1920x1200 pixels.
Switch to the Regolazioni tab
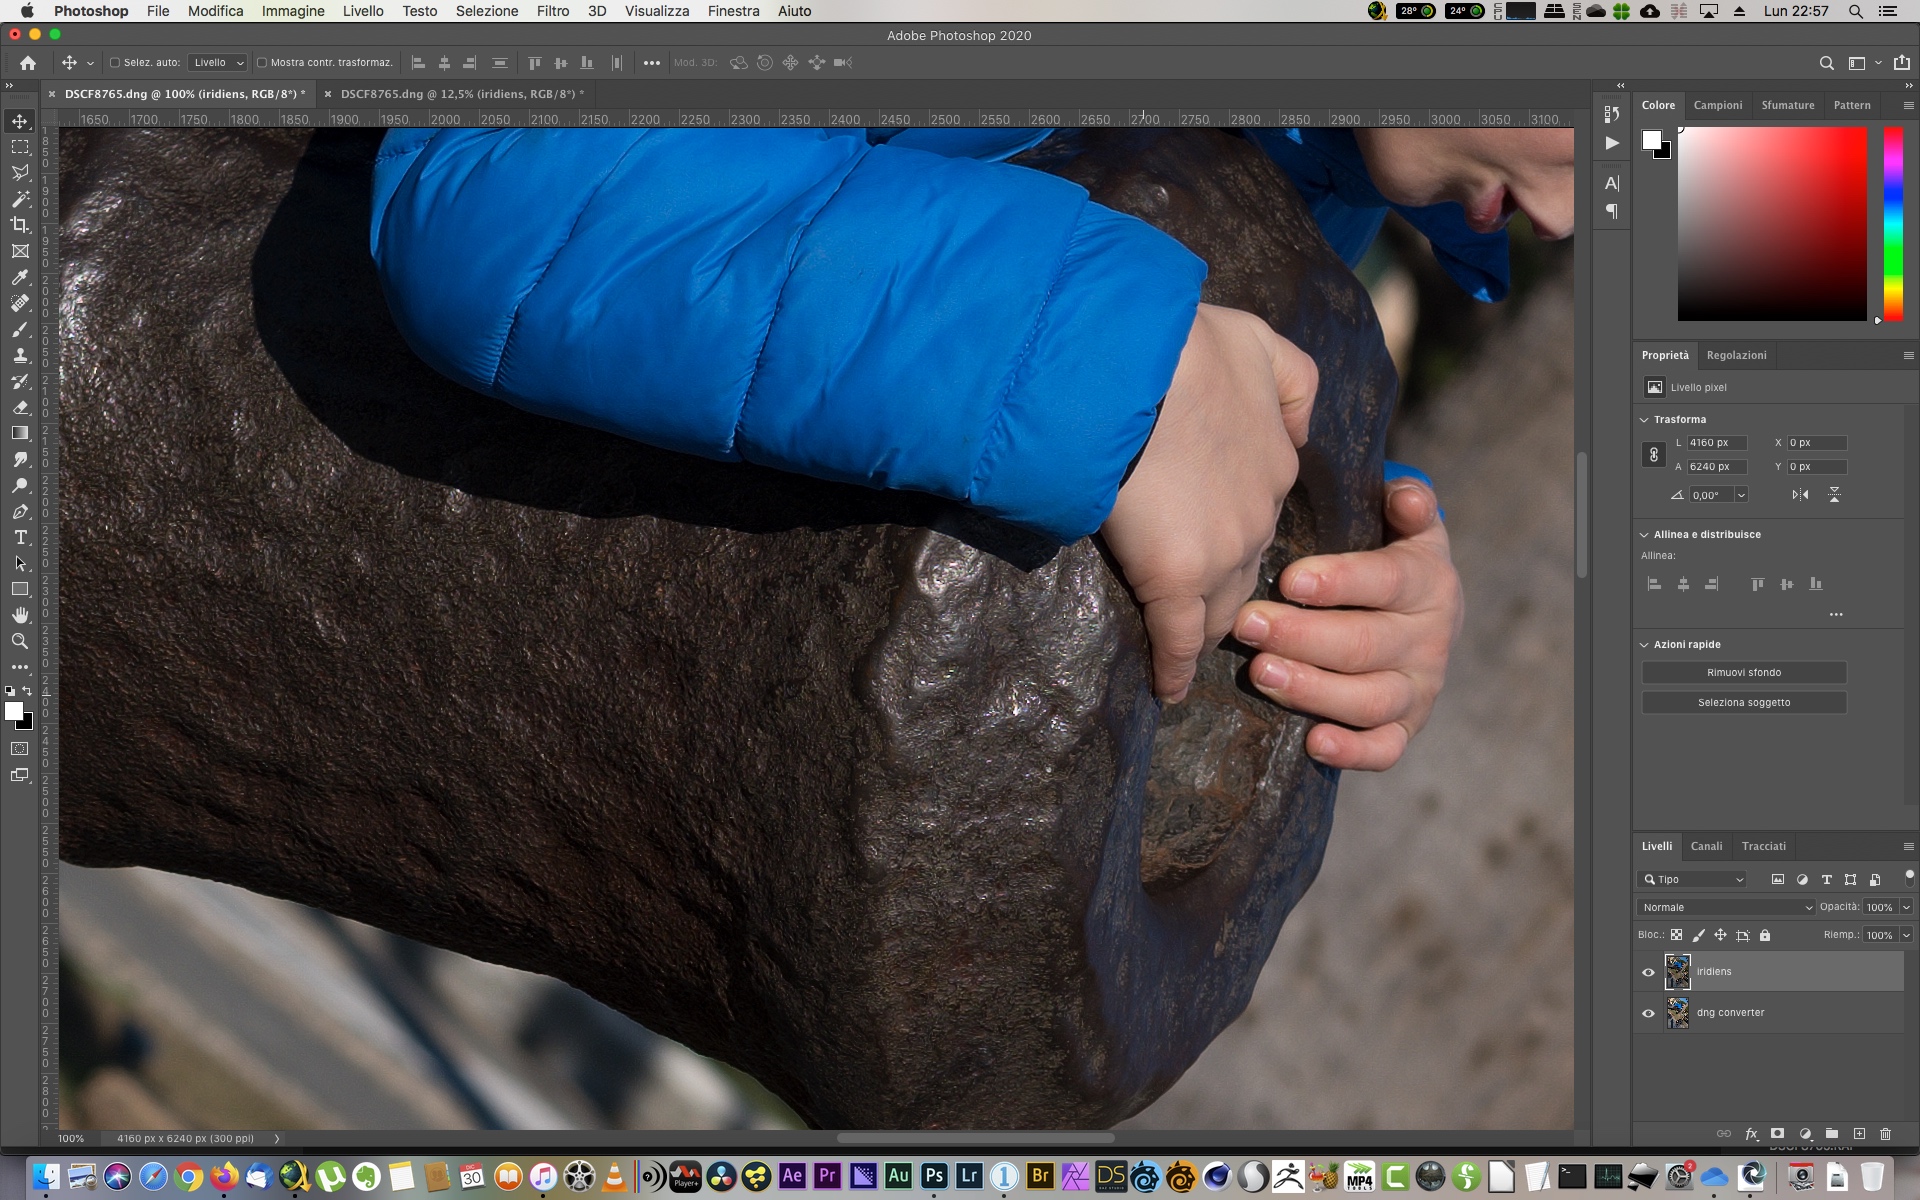pos(1736,355)
